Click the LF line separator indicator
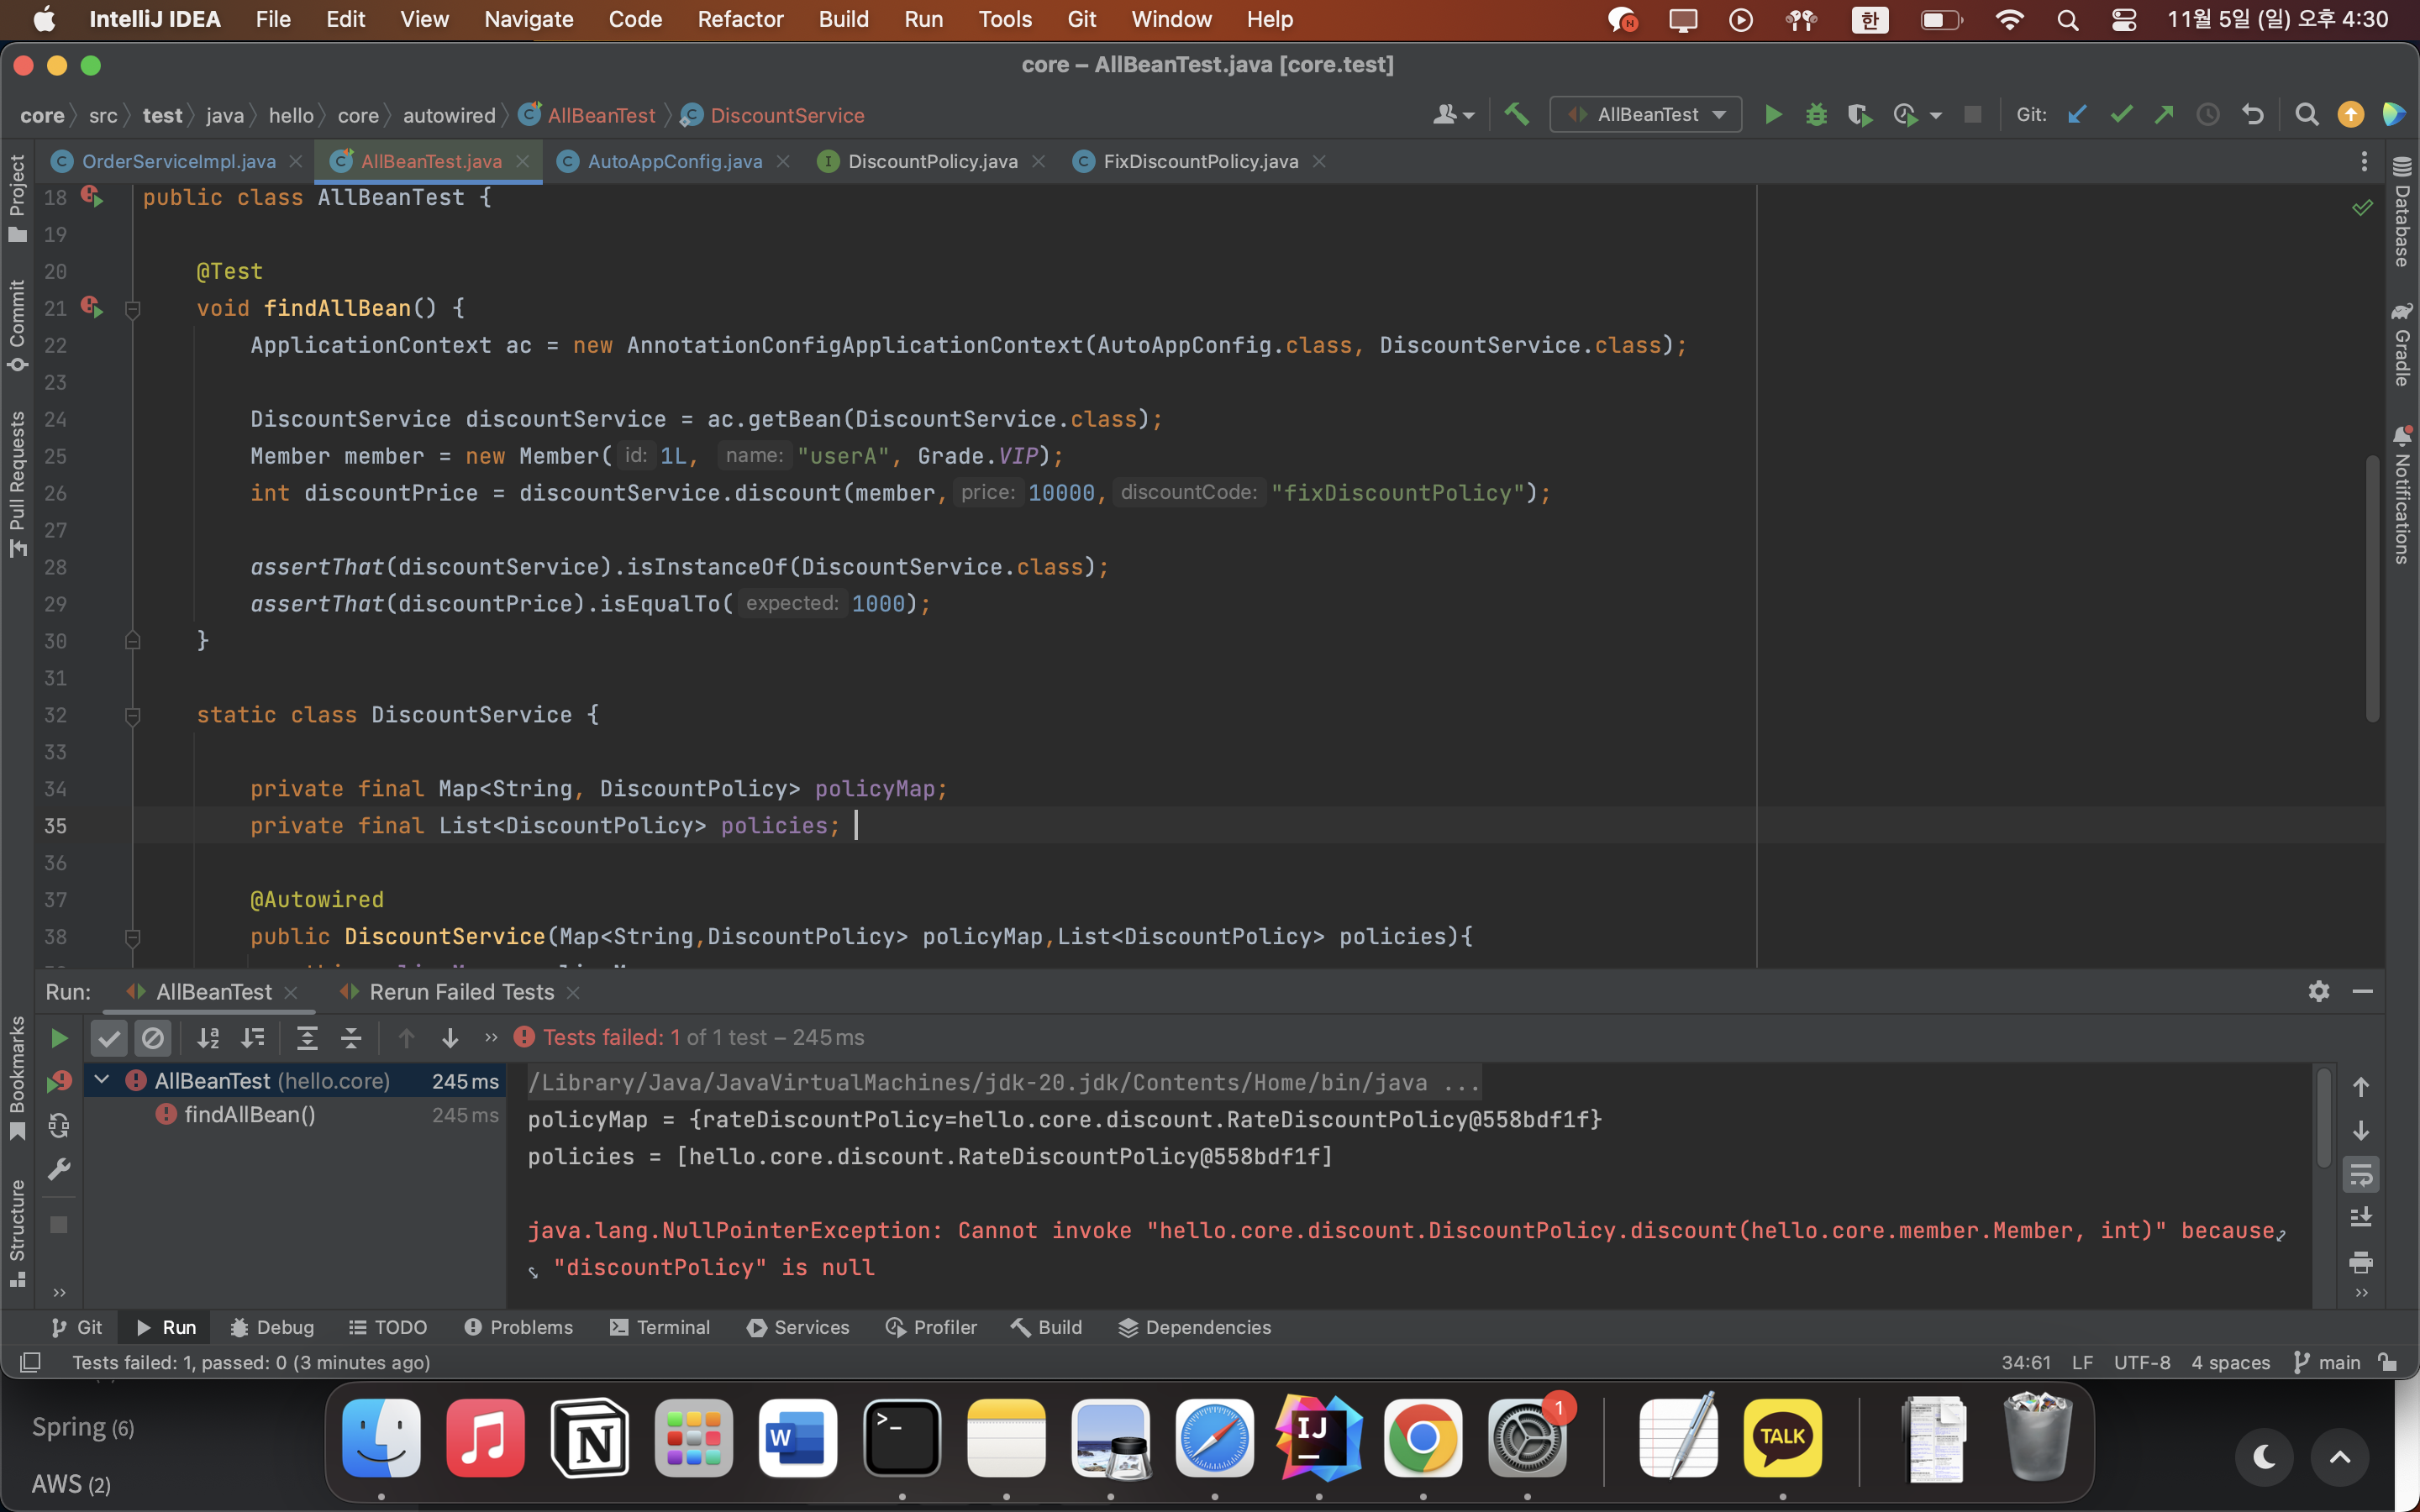 click(2082, 1362)
